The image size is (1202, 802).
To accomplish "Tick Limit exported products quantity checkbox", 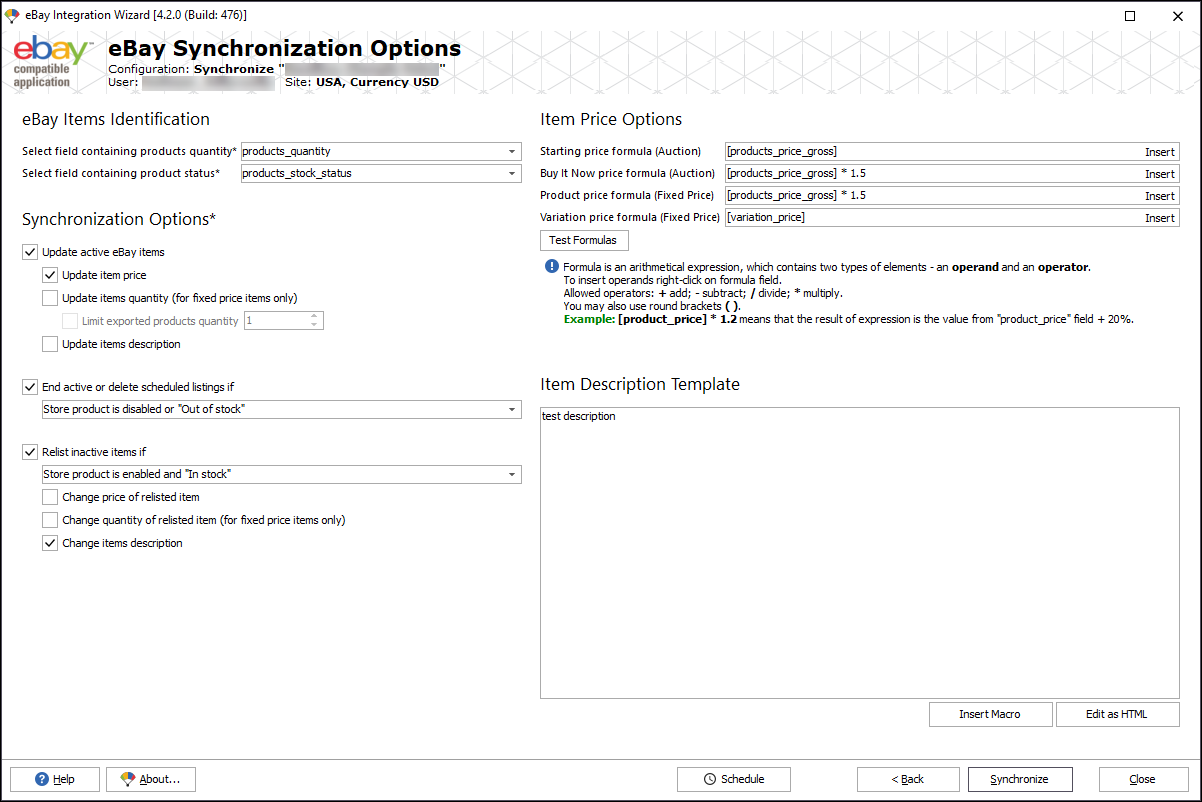I will coord(70,321).
